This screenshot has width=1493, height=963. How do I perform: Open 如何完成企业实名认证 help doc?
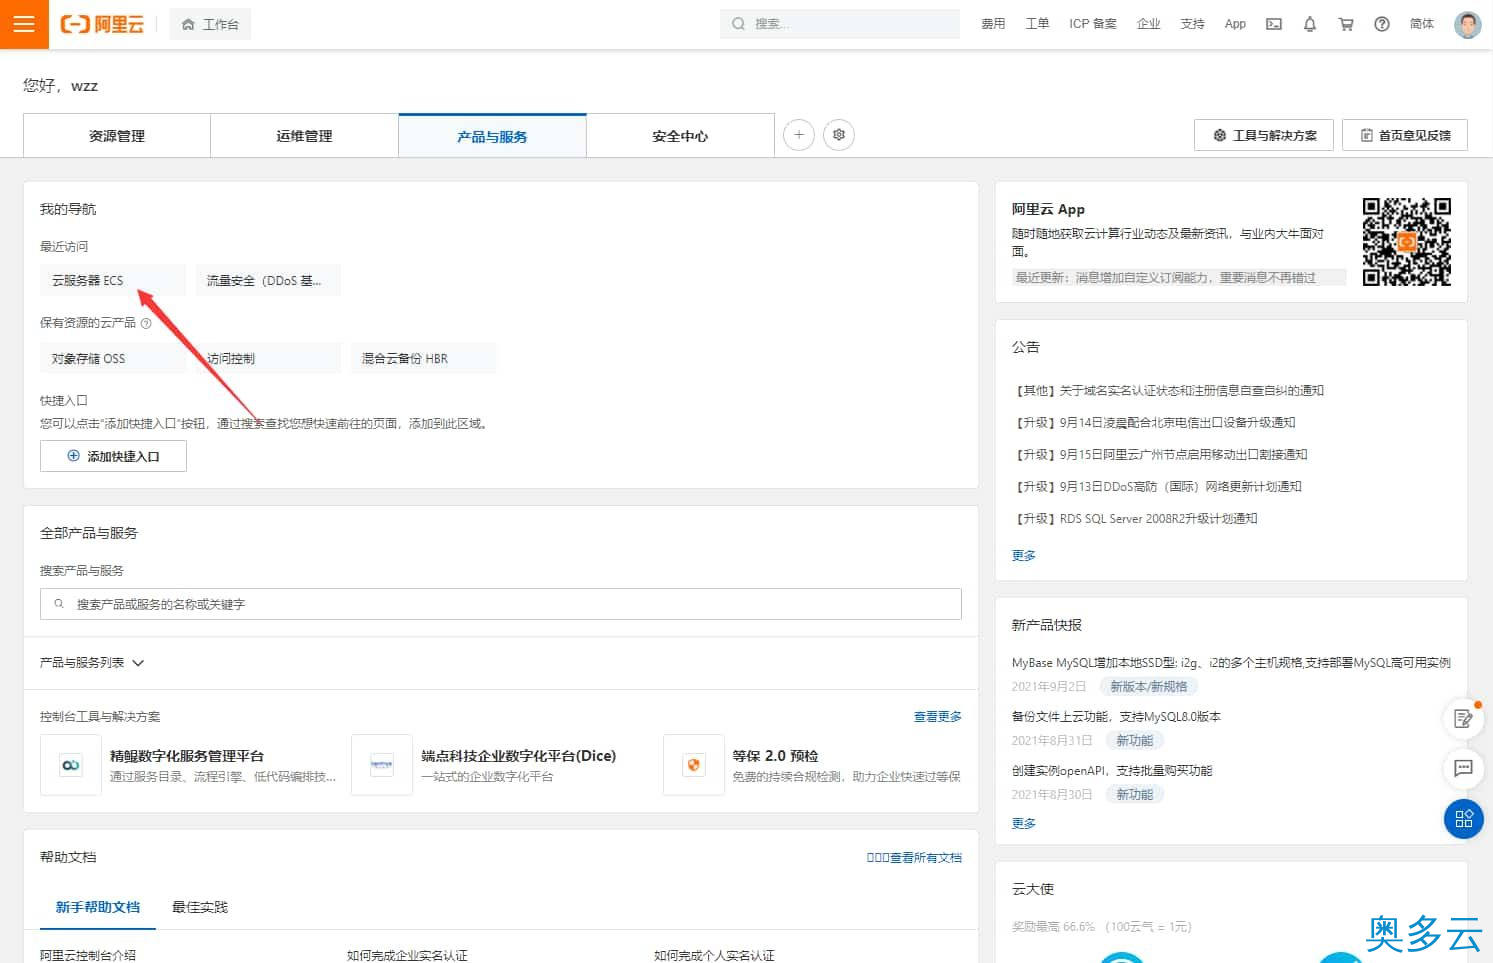(407, 956)
